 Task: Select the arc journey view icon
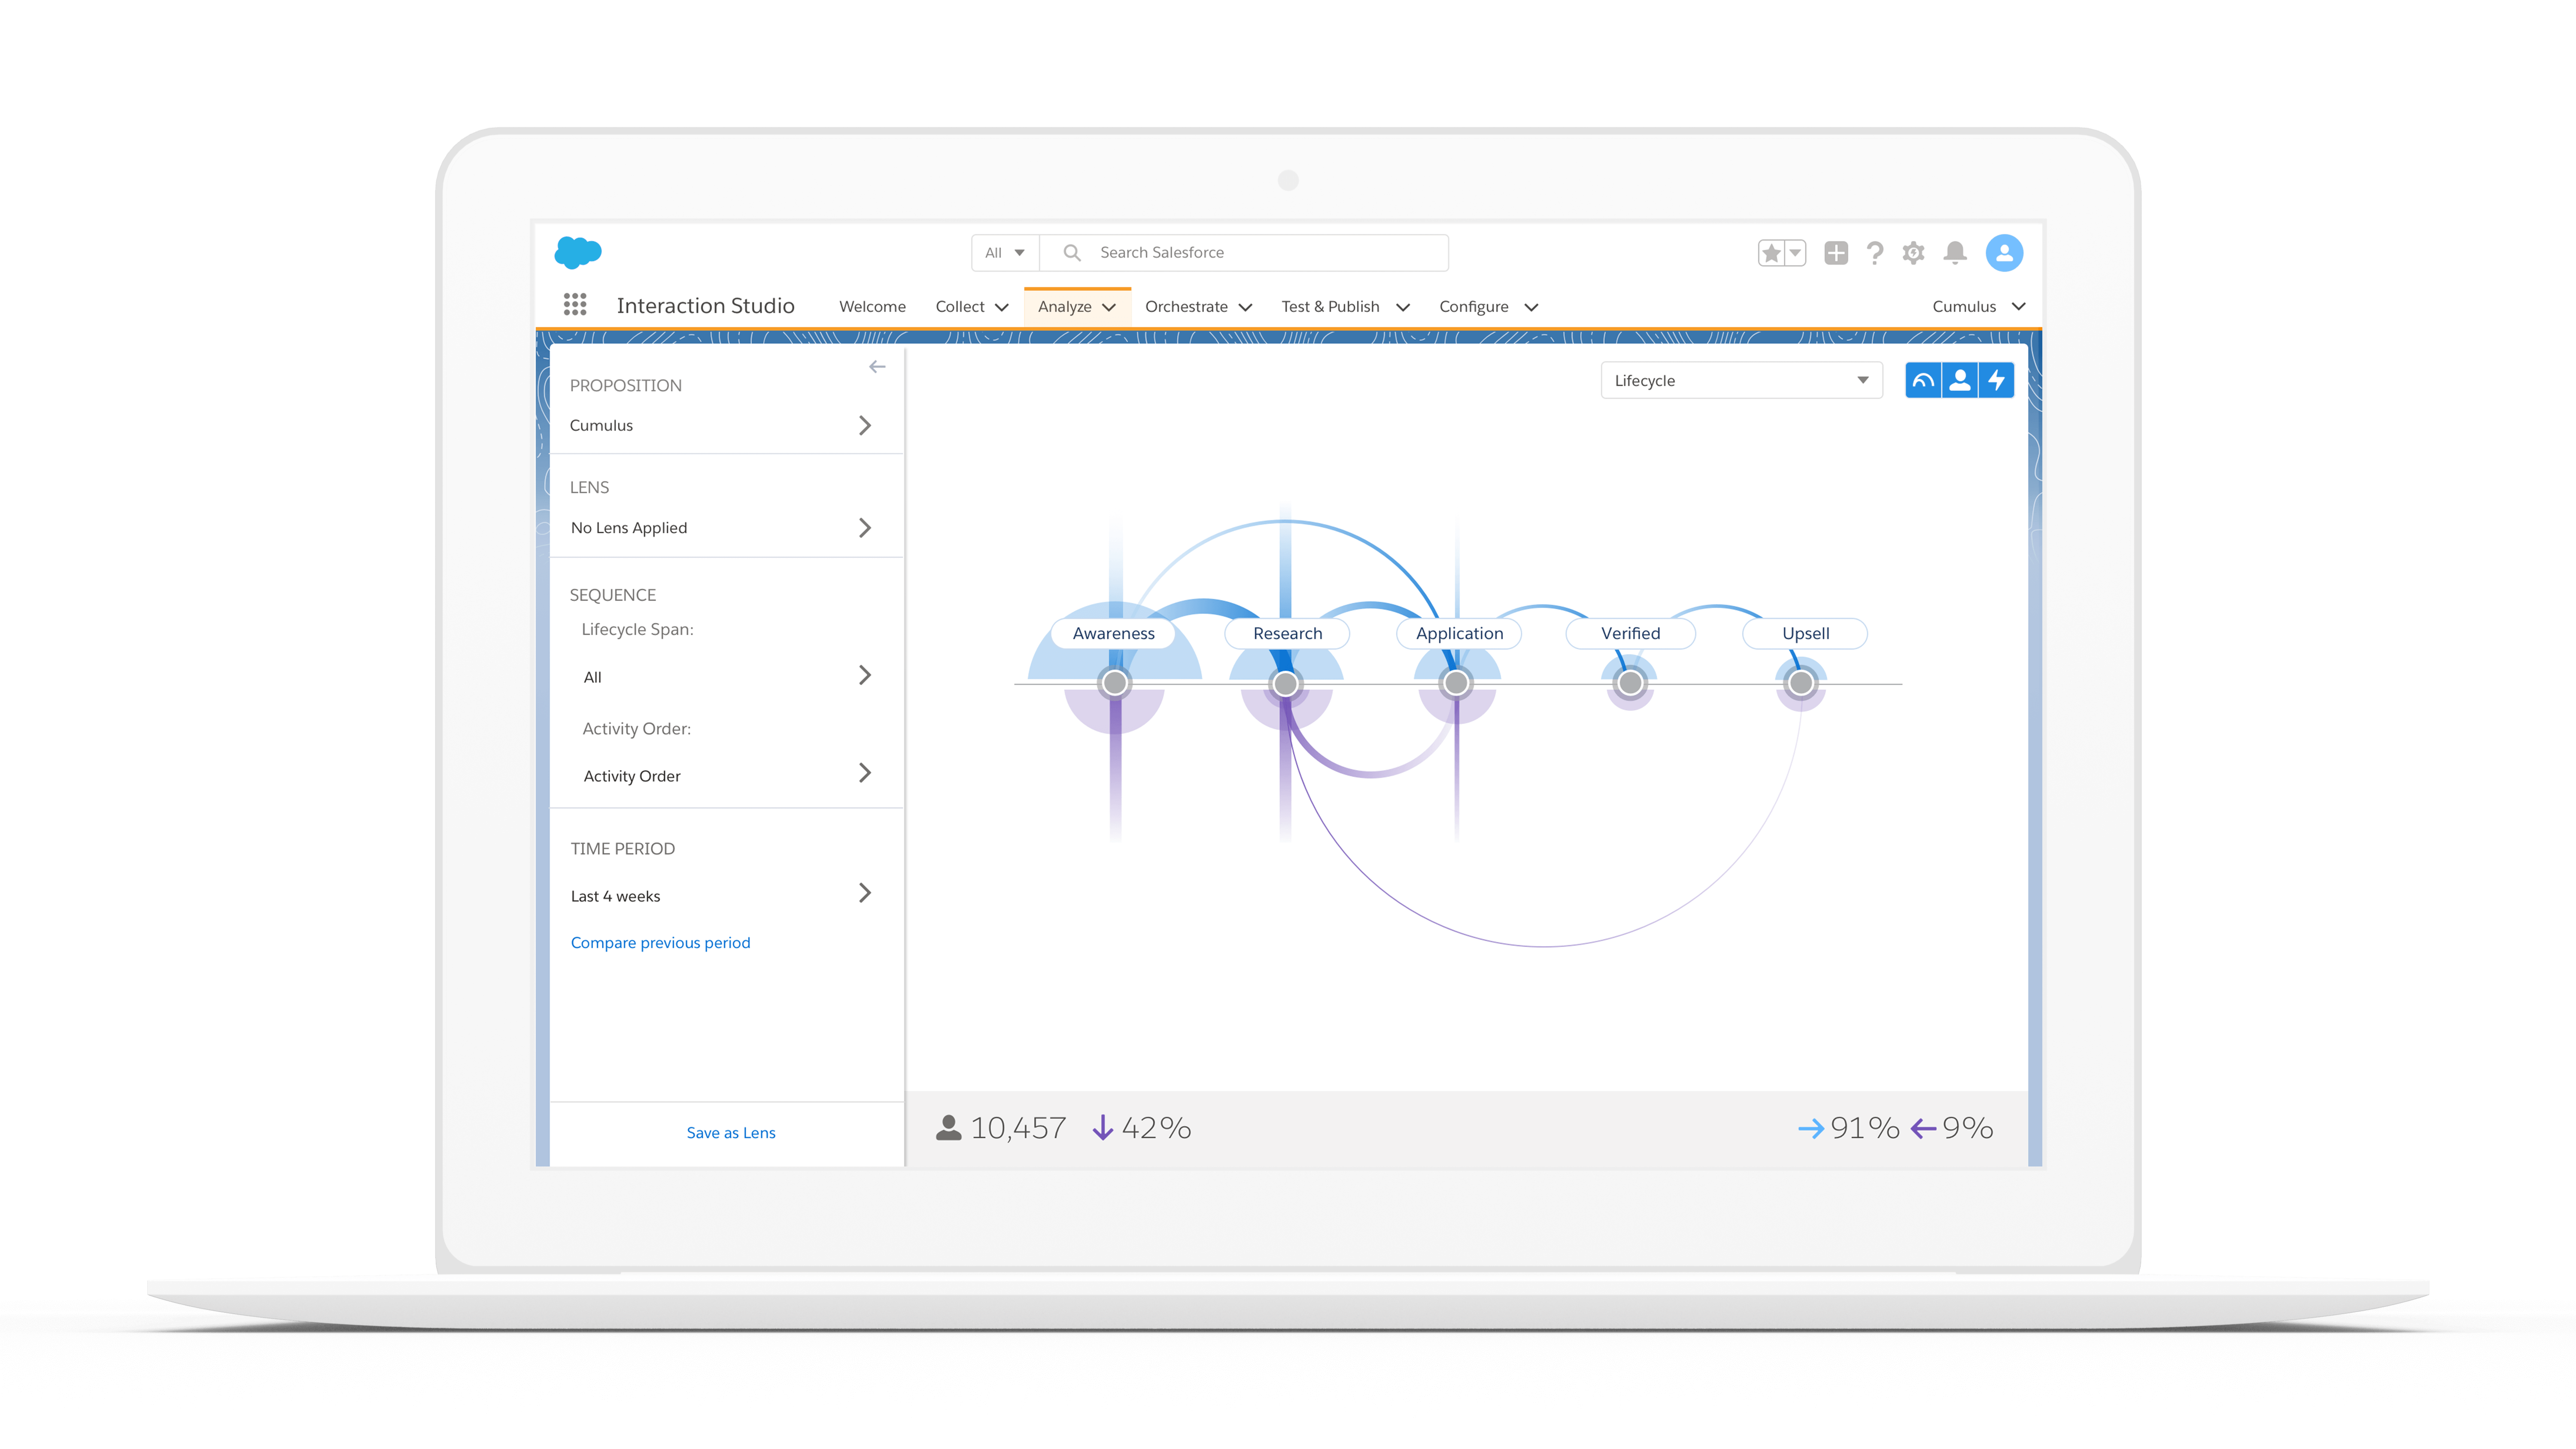(1923, 380)
